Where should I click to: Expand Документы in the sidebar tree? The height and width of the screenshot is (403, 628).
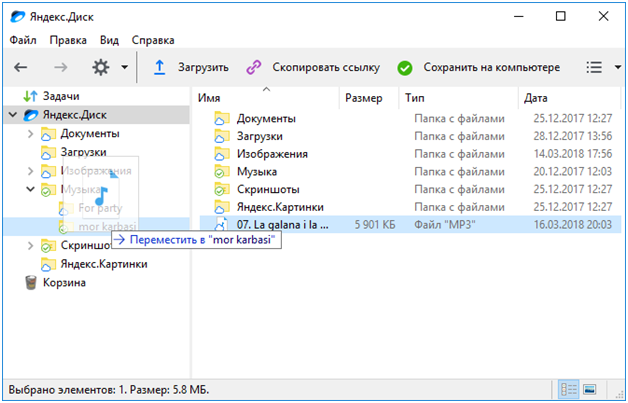coord(30,133)
